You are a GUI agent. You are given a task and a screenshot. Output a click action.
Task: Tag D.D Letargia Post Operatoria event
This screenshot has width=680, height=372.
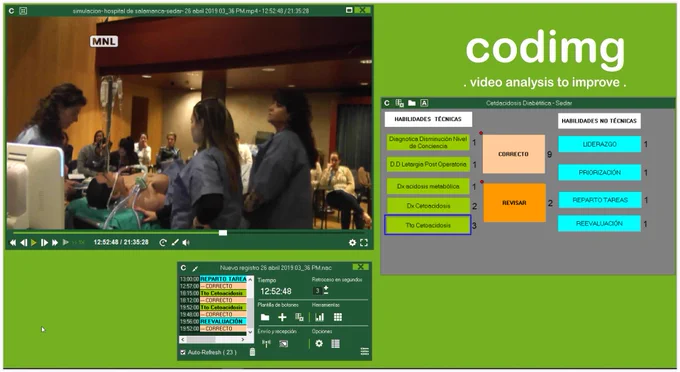point(428,164)
